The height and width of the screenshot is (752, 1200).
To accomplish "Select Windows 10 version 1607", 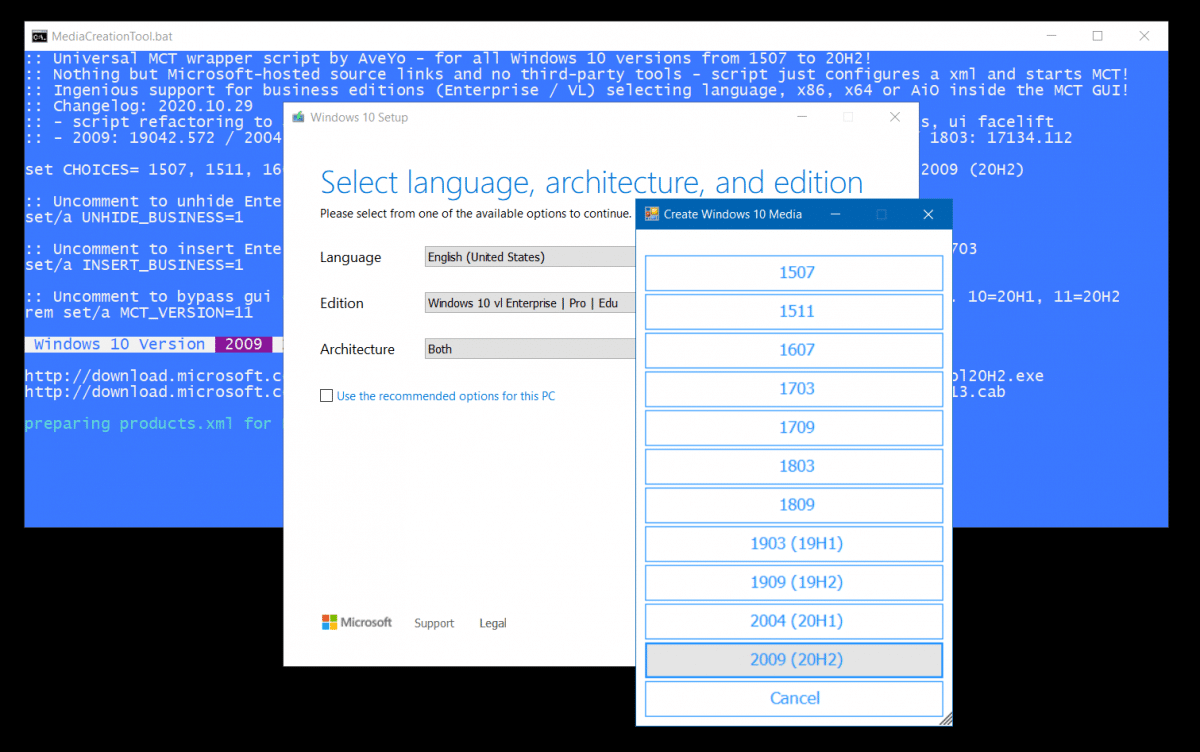I will point(793,350).
